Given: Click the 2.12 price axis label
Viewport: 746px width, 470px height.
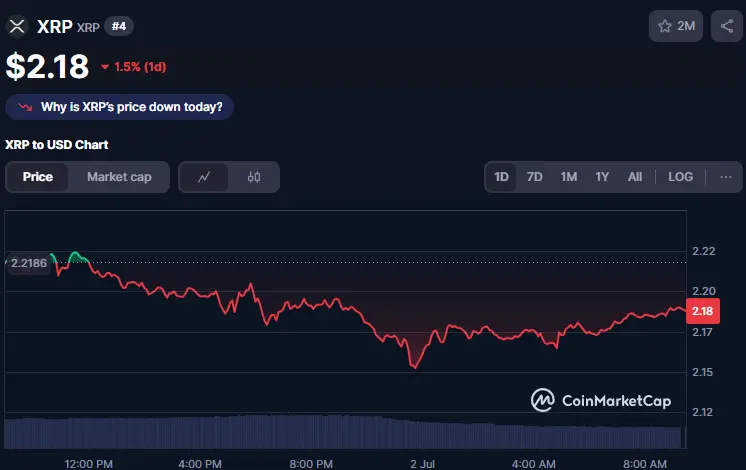Looking at the screenshot, I should pyautogui.click(x=703, y=412).
